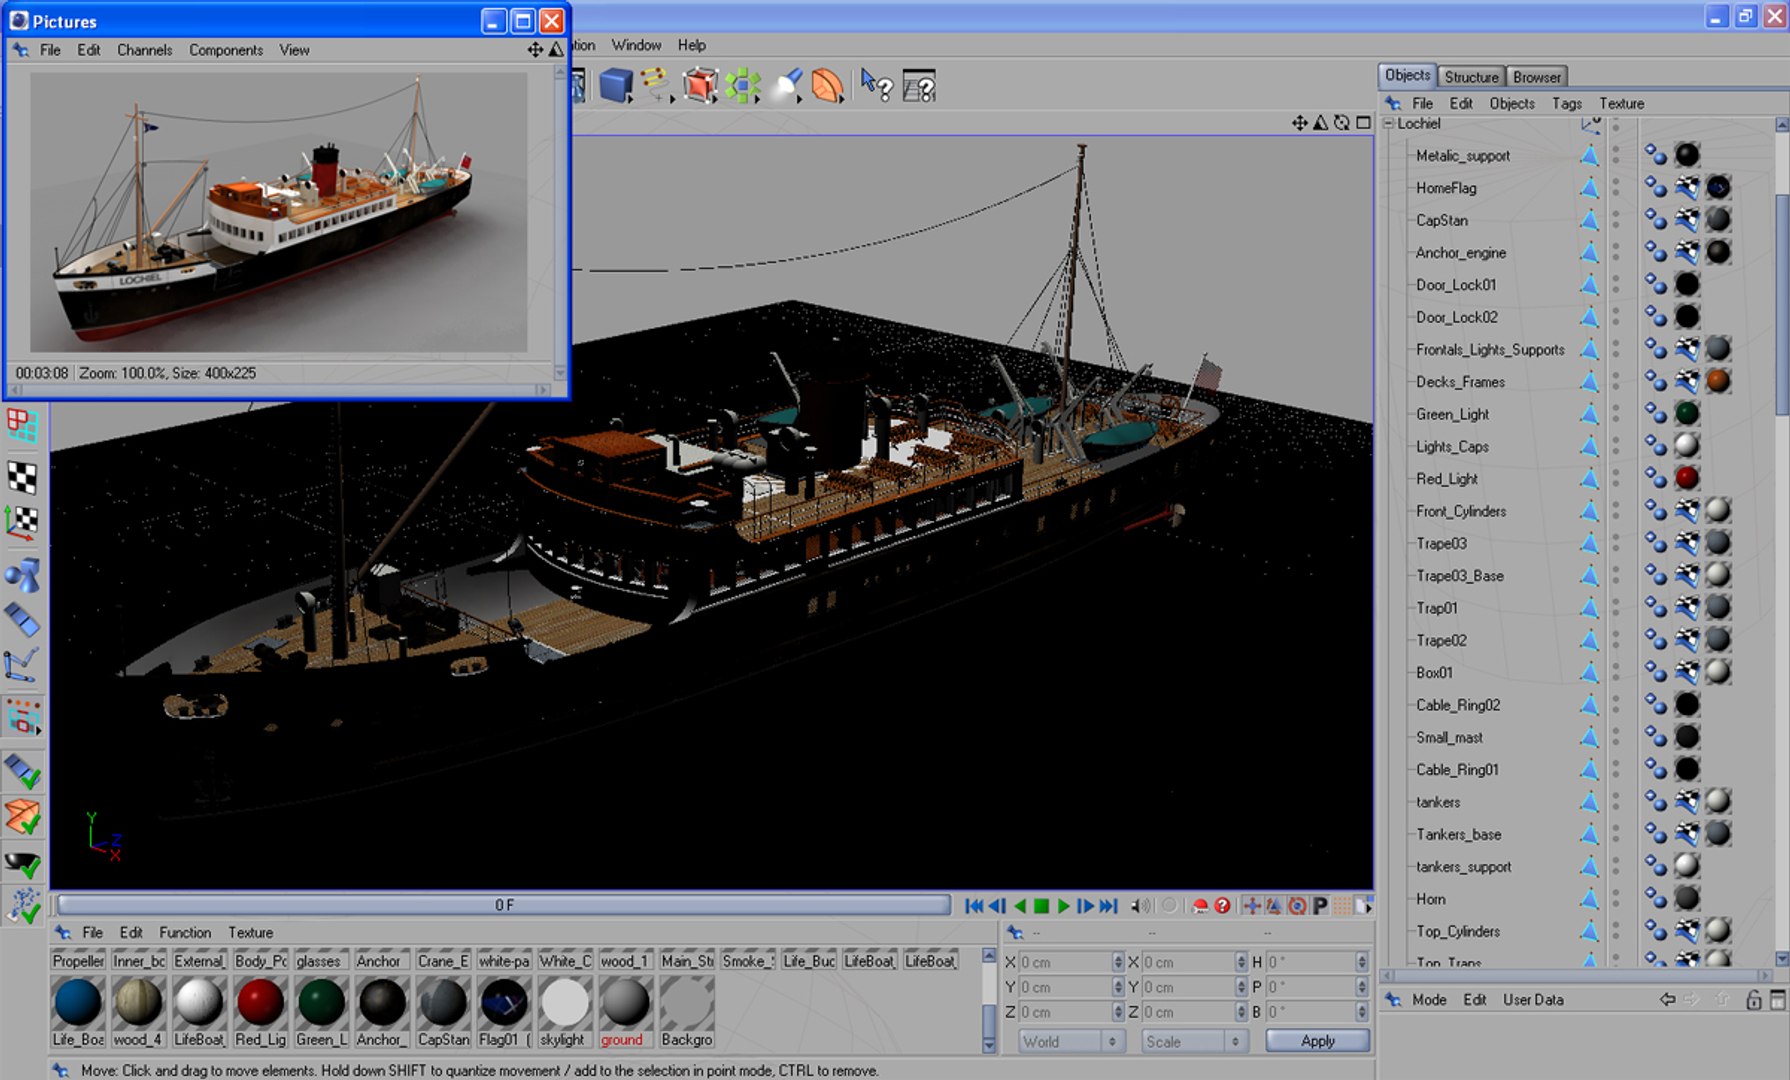Click the record keyframe red button

(1200, 906)
